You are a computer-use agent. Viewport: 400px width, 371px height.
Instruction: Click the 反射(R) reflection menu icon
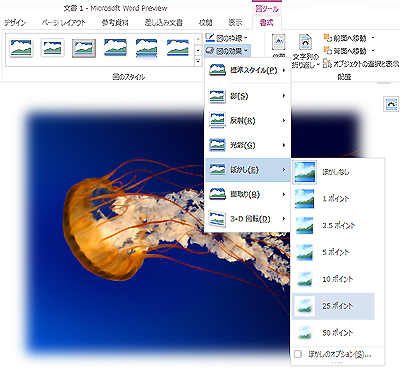[x=217, y=120]
